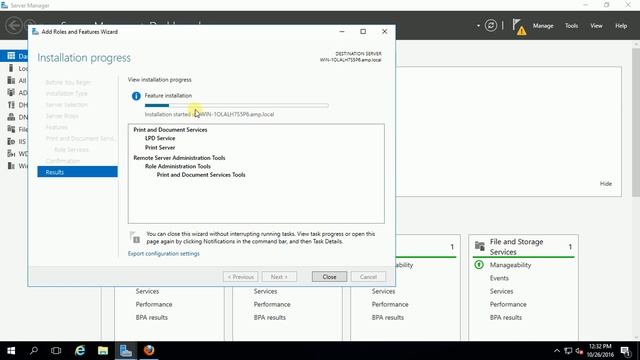Screen dimensions: 640x360
Task: Open Services in File and Storage tile
Action: point(501,291)
